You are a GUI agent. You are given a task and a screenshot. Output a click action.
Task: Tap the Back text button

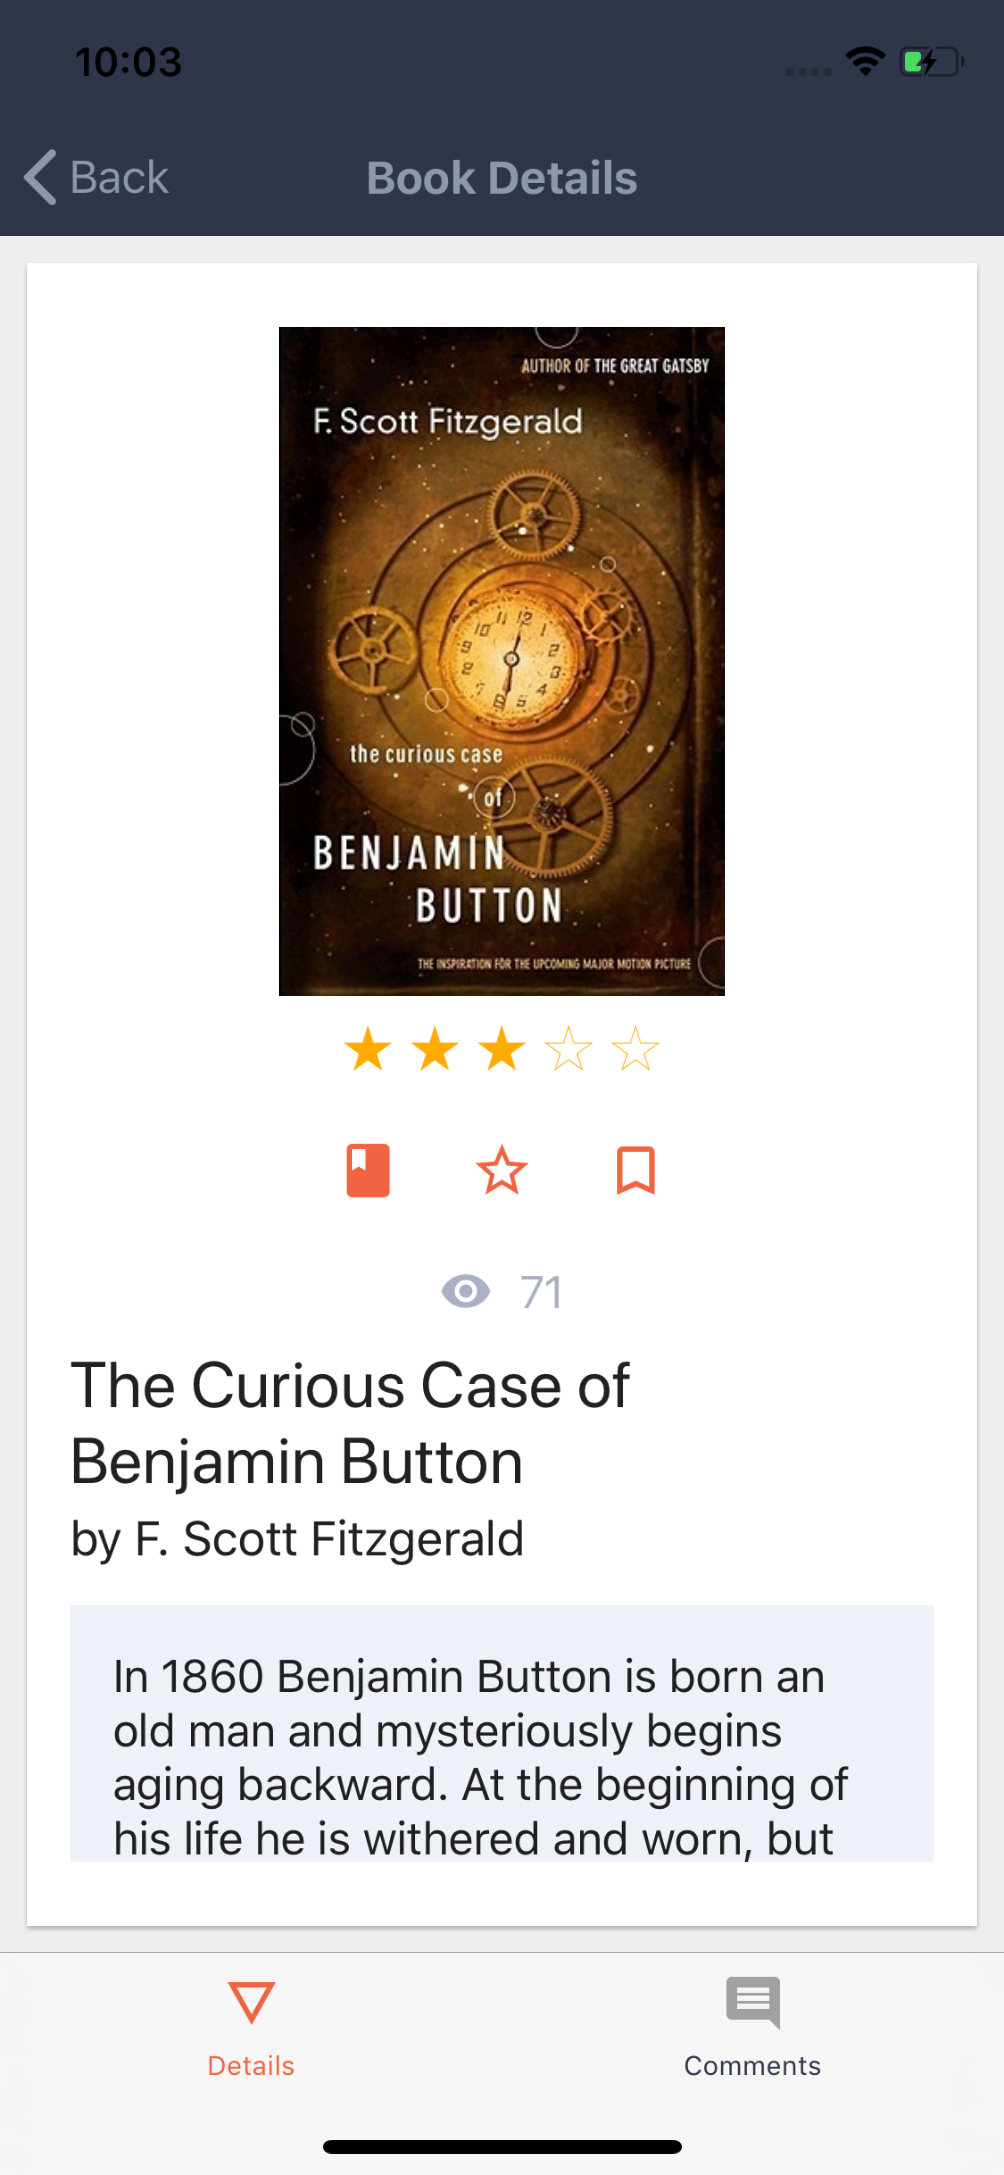(x=119, y=178)
